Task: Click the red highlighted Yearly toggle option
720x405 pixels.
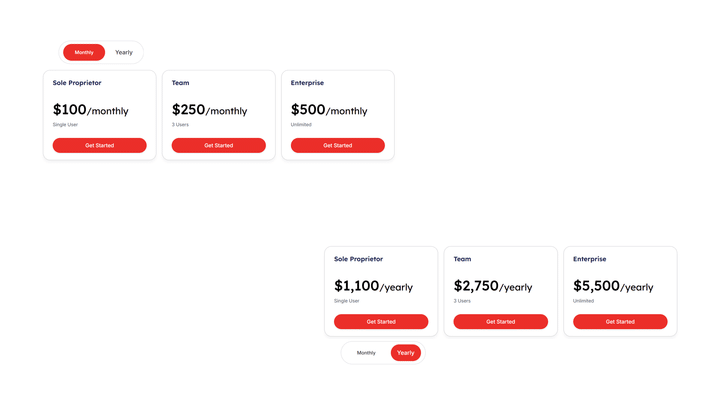Action: click(406, 353)
